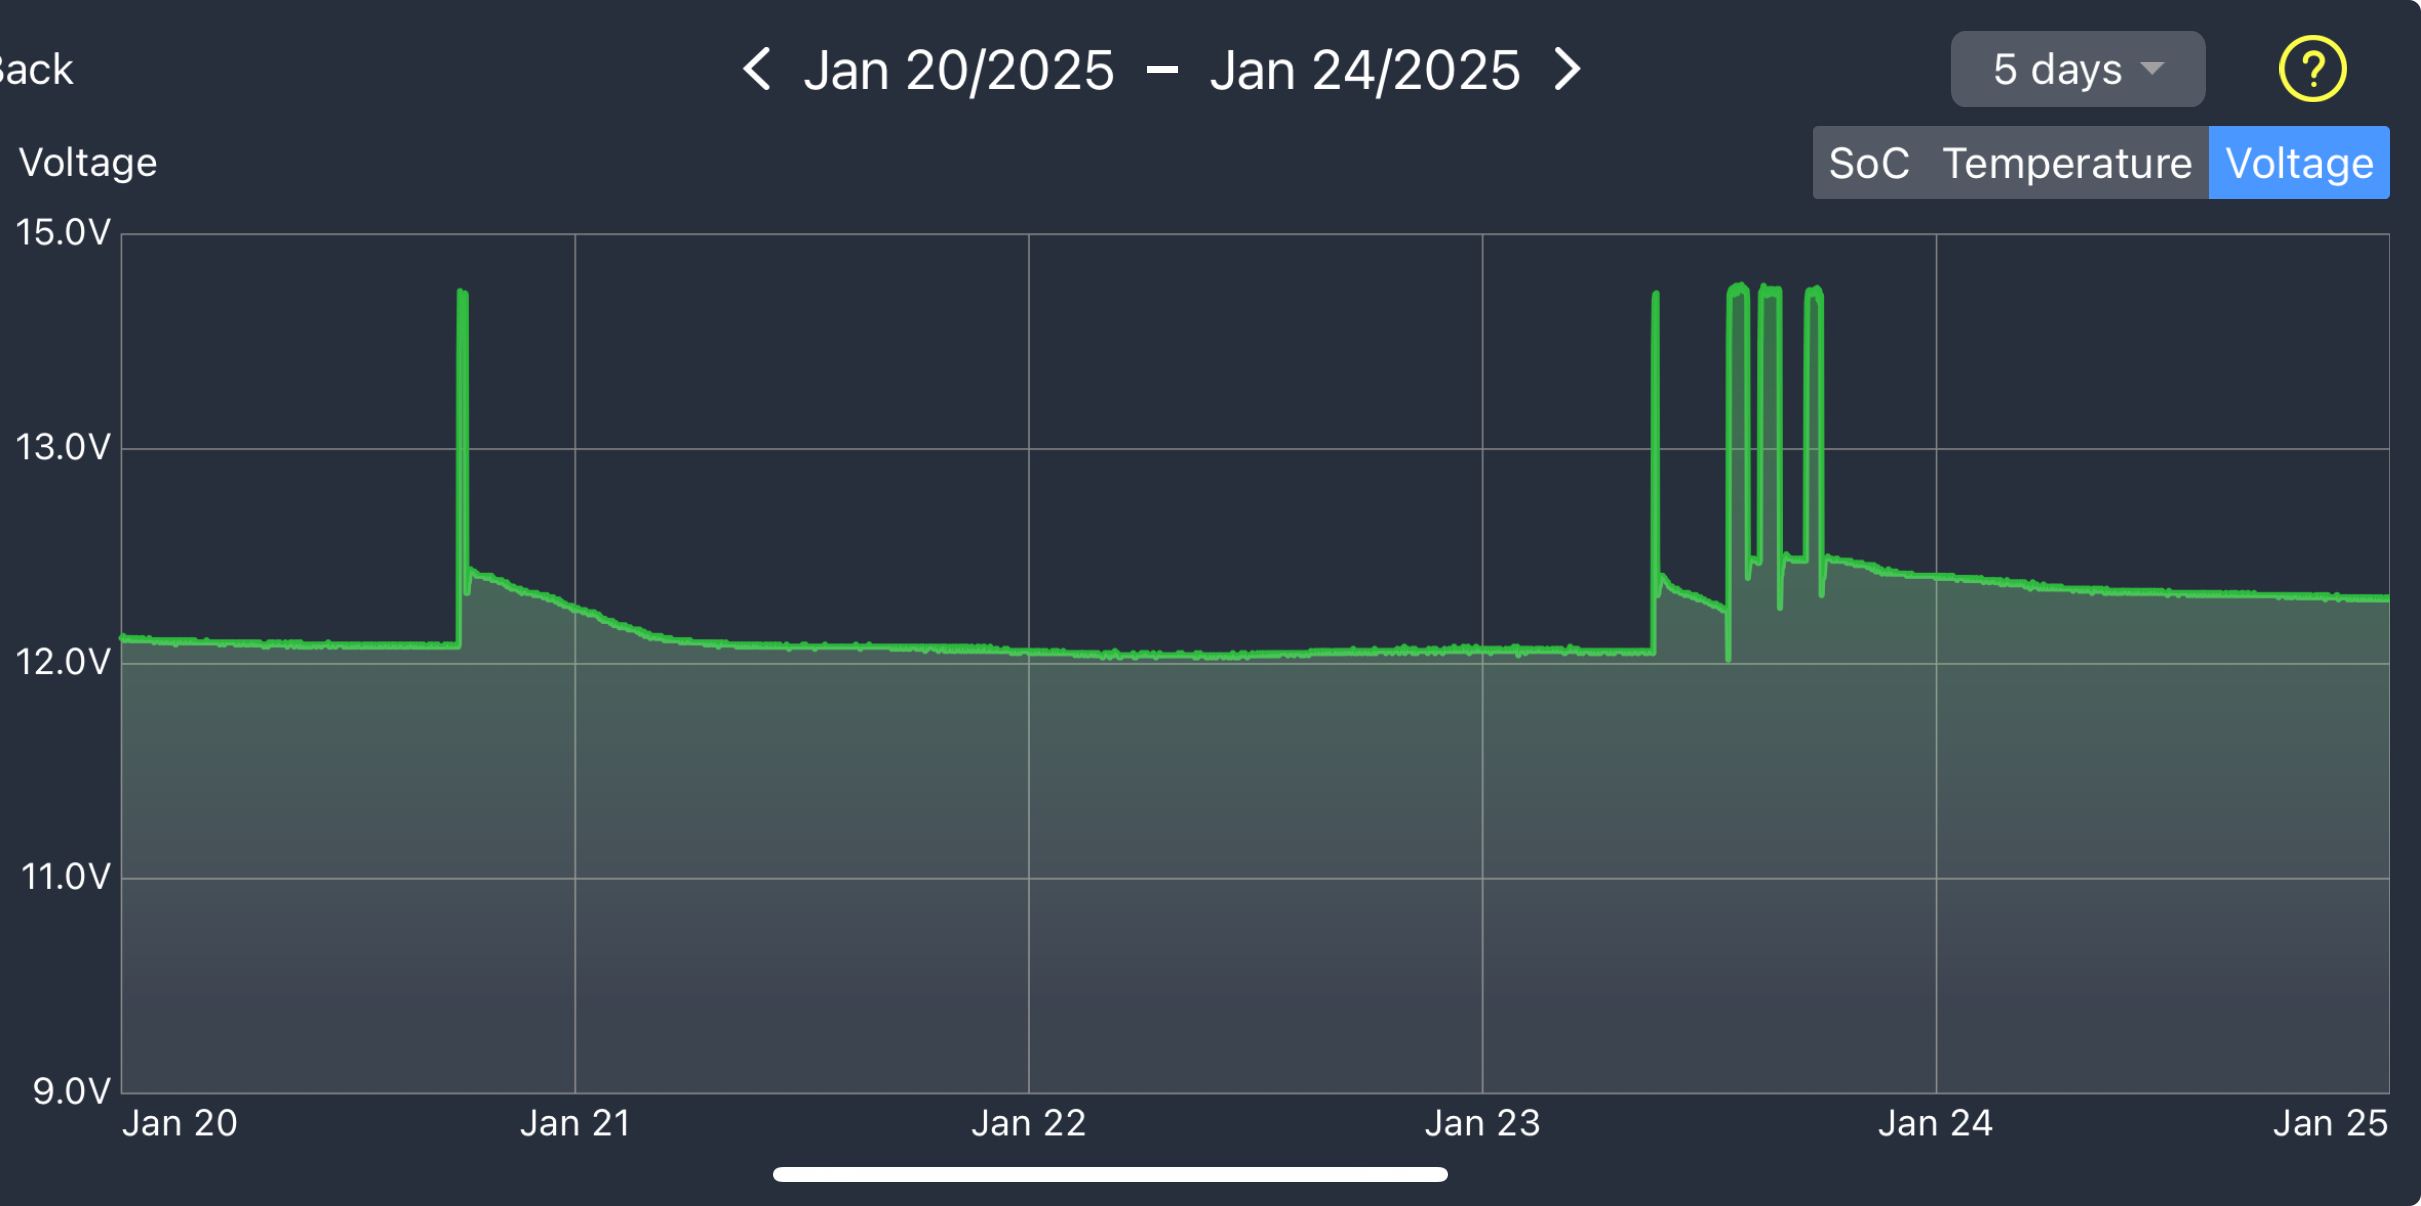Click the white home indicator bar
Viewport: 2421px width, 1206px height.
pos(1110,1174)
